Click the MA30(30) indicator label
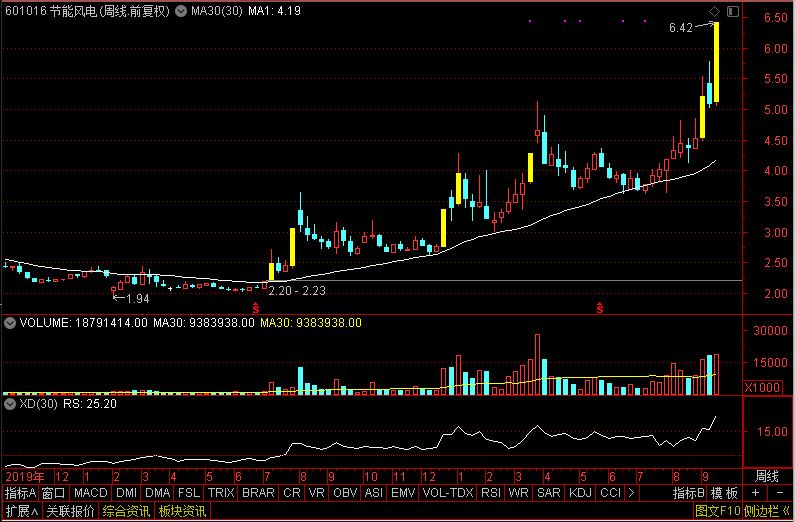The width and height of the screenshot is (795, 522). click(216, 11)
